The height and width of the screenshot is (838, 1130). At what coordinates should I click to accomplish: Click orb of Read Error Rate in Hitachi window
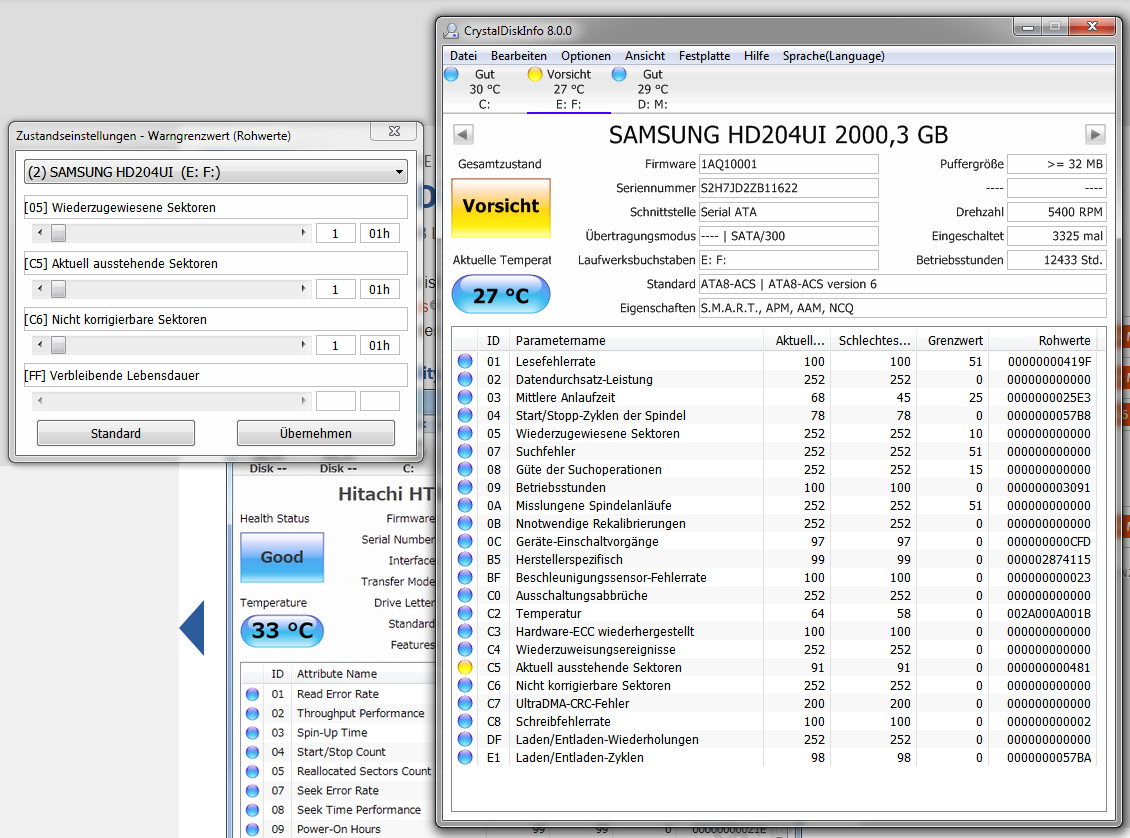coord(252,694)
